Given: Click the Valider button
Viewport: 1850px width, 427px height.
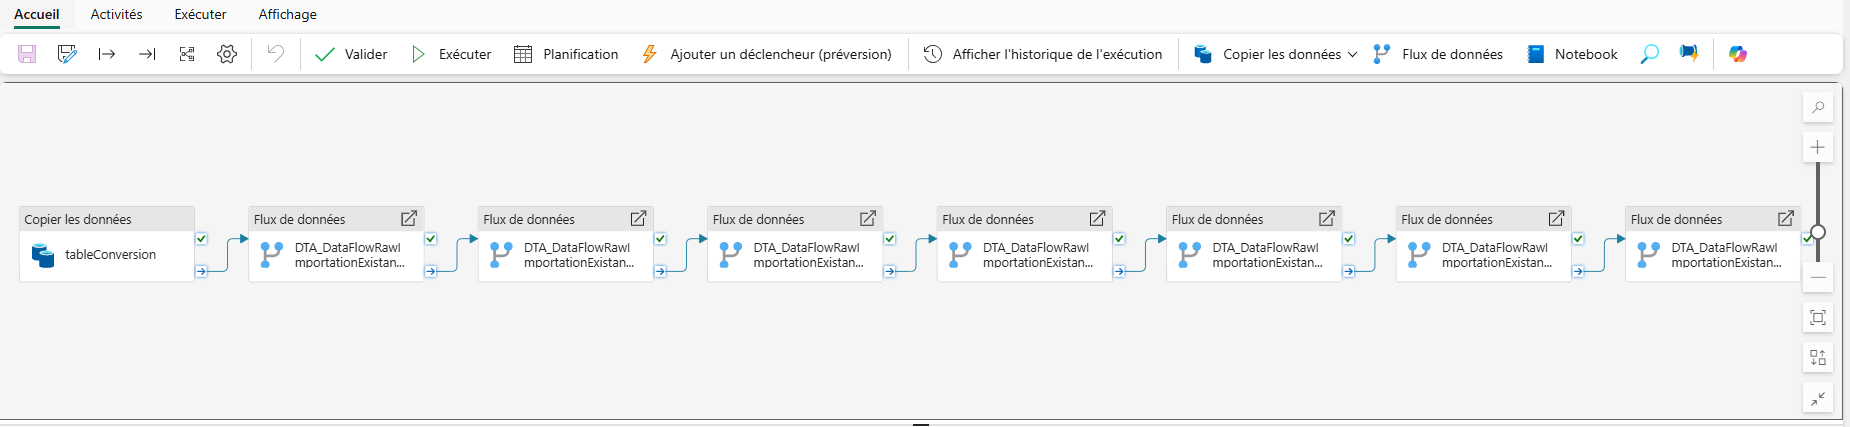Looking at the screenshot, I should pos(351,54).
